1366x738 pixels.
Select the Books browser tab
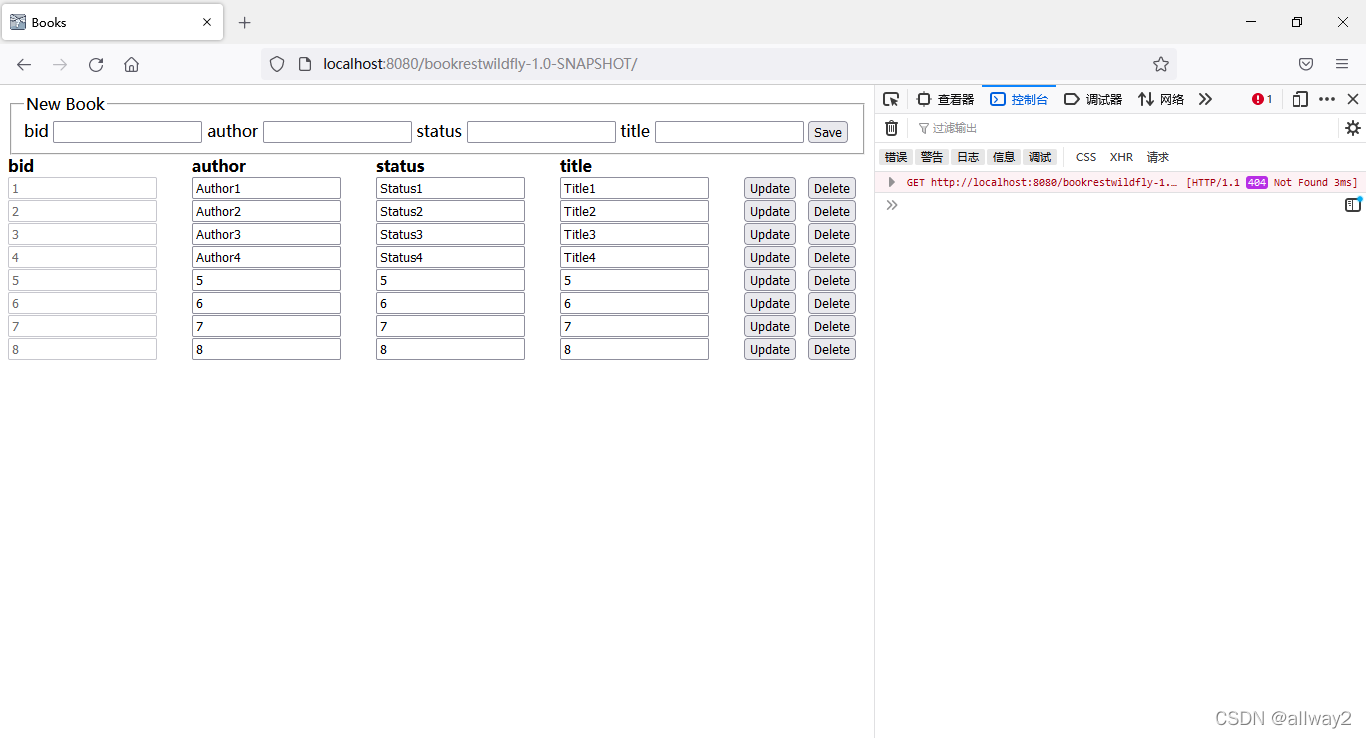click(111, 22)
